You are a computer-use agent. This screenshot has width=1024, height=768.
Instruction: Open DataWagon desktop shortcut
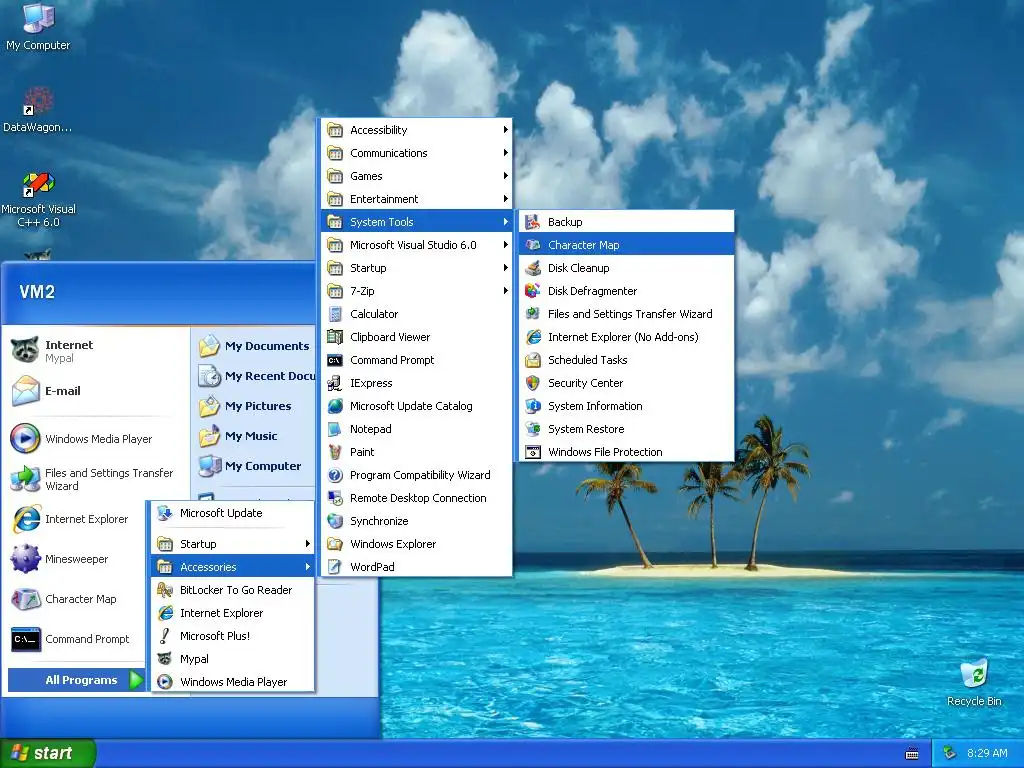coord(38,110)
